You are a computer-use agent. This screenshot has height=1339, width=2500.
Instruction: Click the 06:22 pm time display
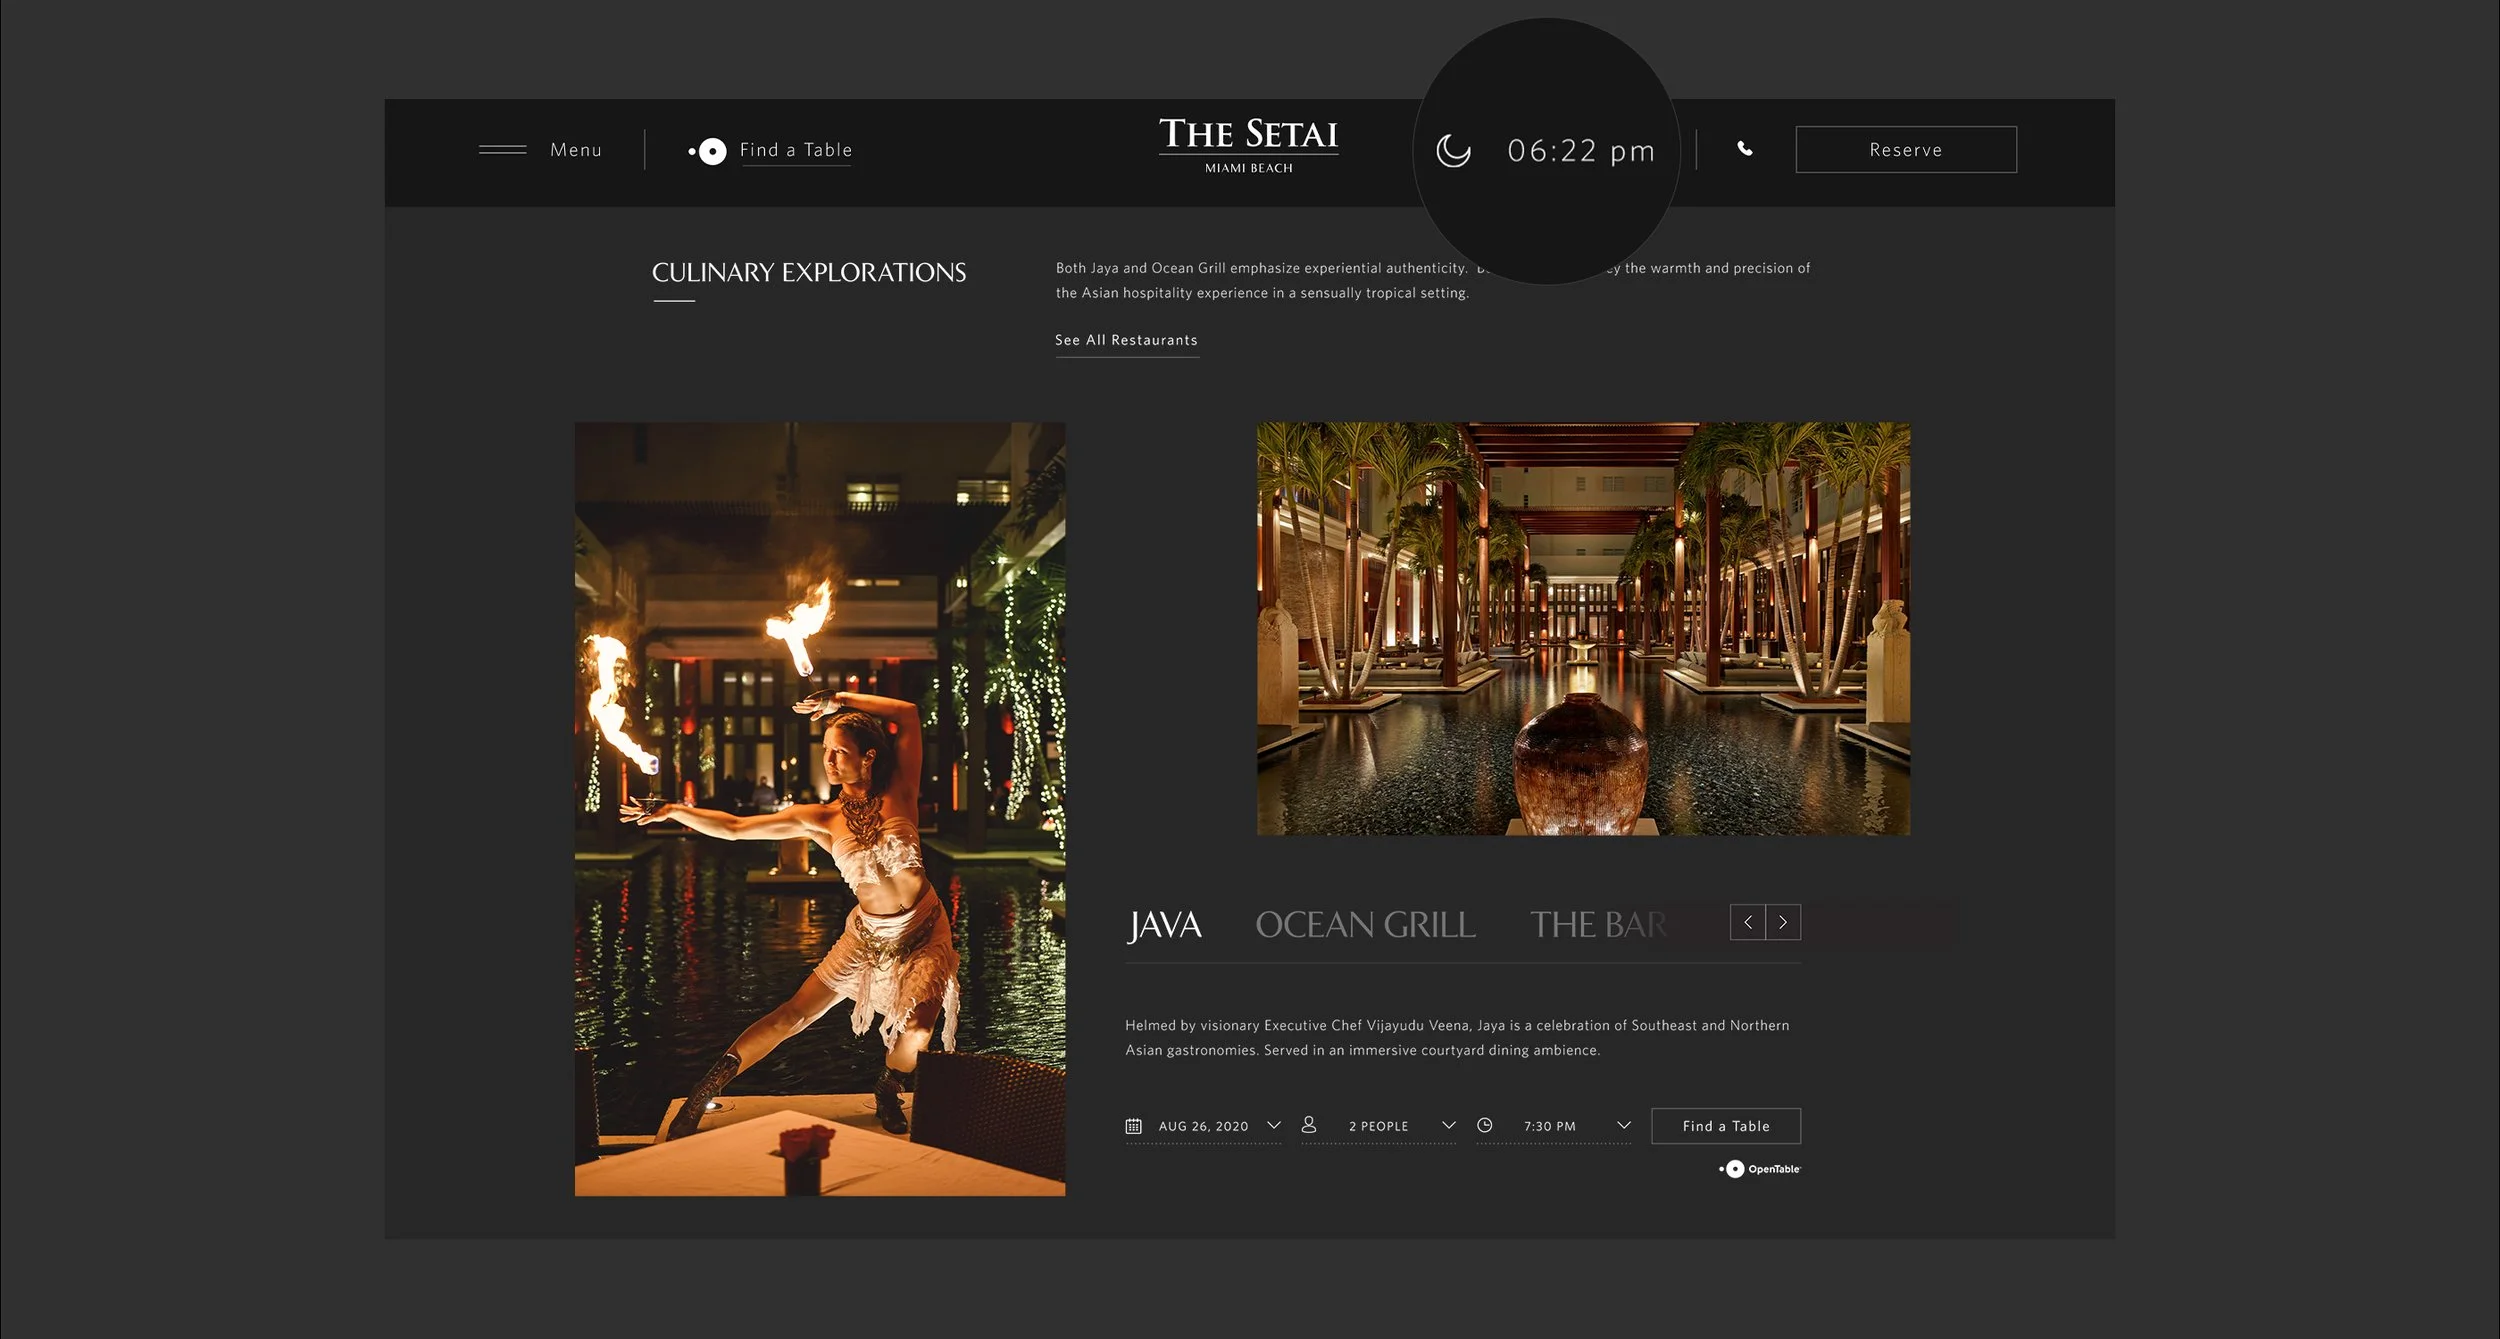coord(1581,151)
